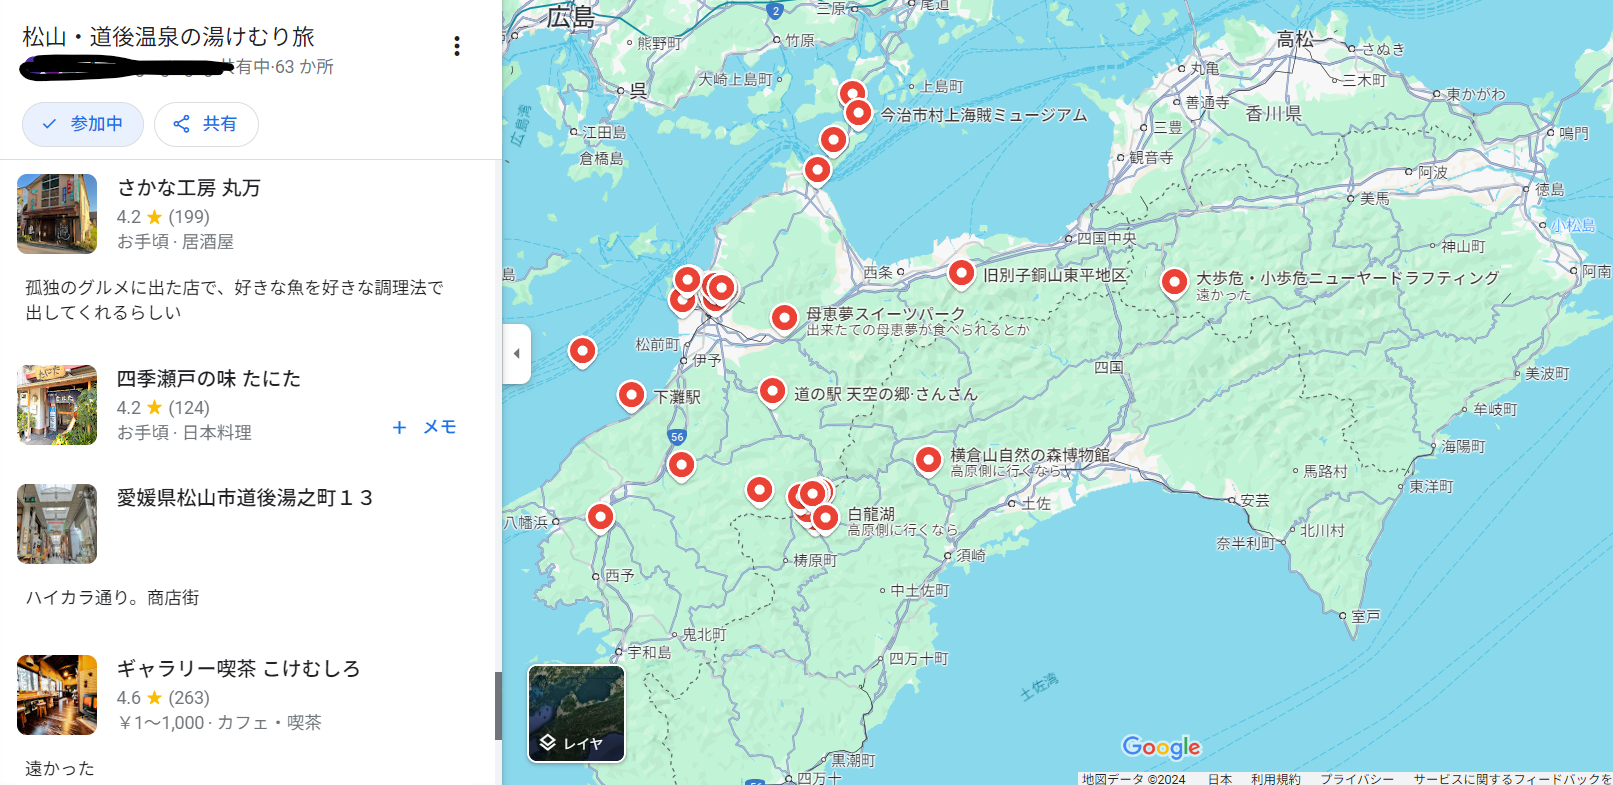Click the side panel scrollbar thumb

click(498, 706)
